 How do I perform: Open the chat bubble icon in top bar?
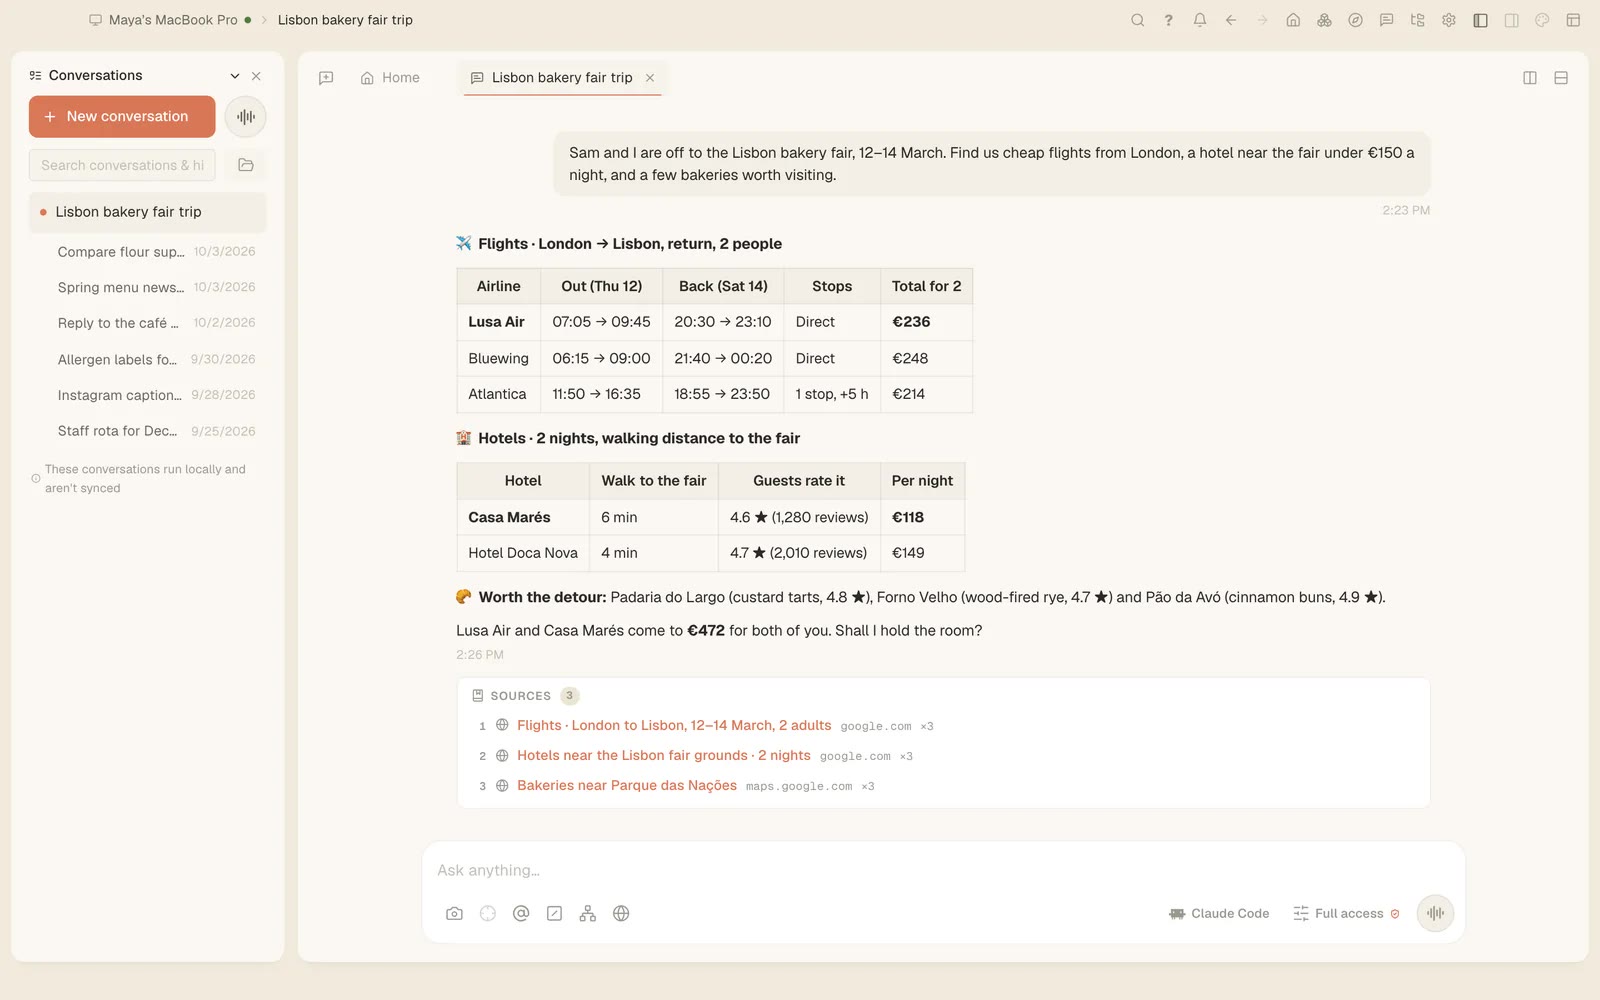coord(1386,20)
